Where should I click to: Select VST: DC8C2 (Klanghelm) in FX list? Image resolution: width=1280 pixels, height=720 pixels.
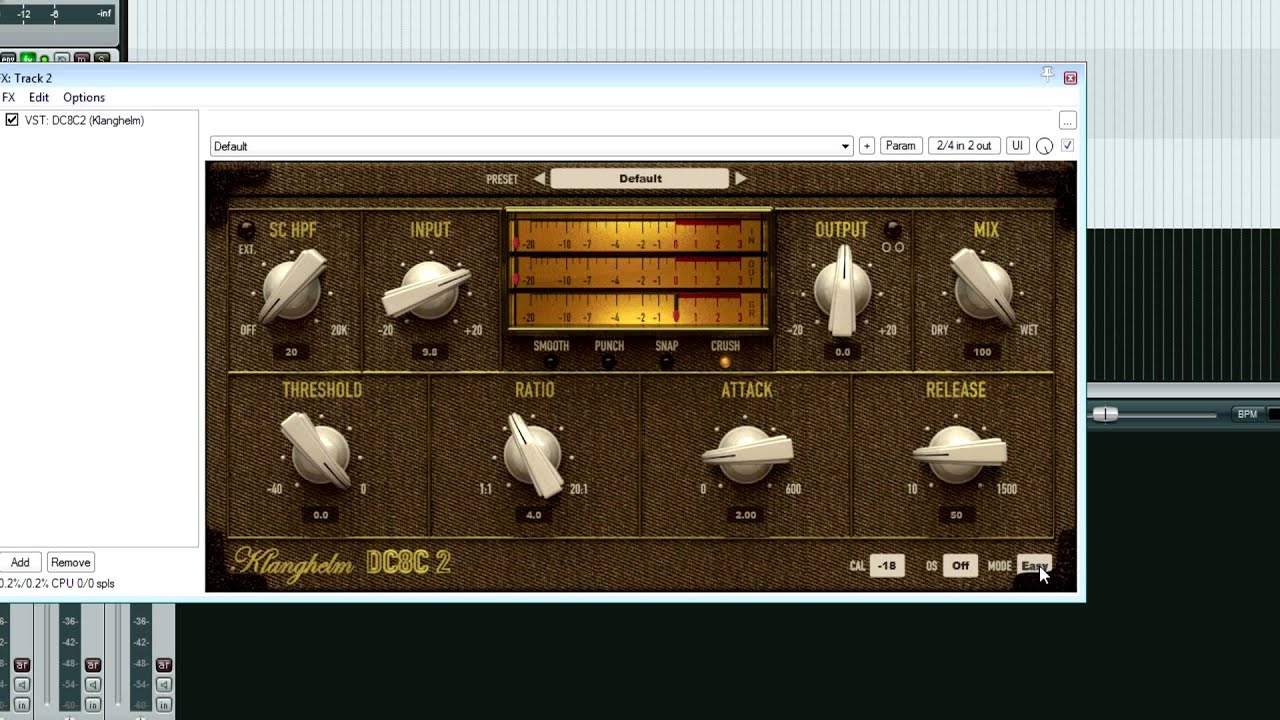click(85, 120)
